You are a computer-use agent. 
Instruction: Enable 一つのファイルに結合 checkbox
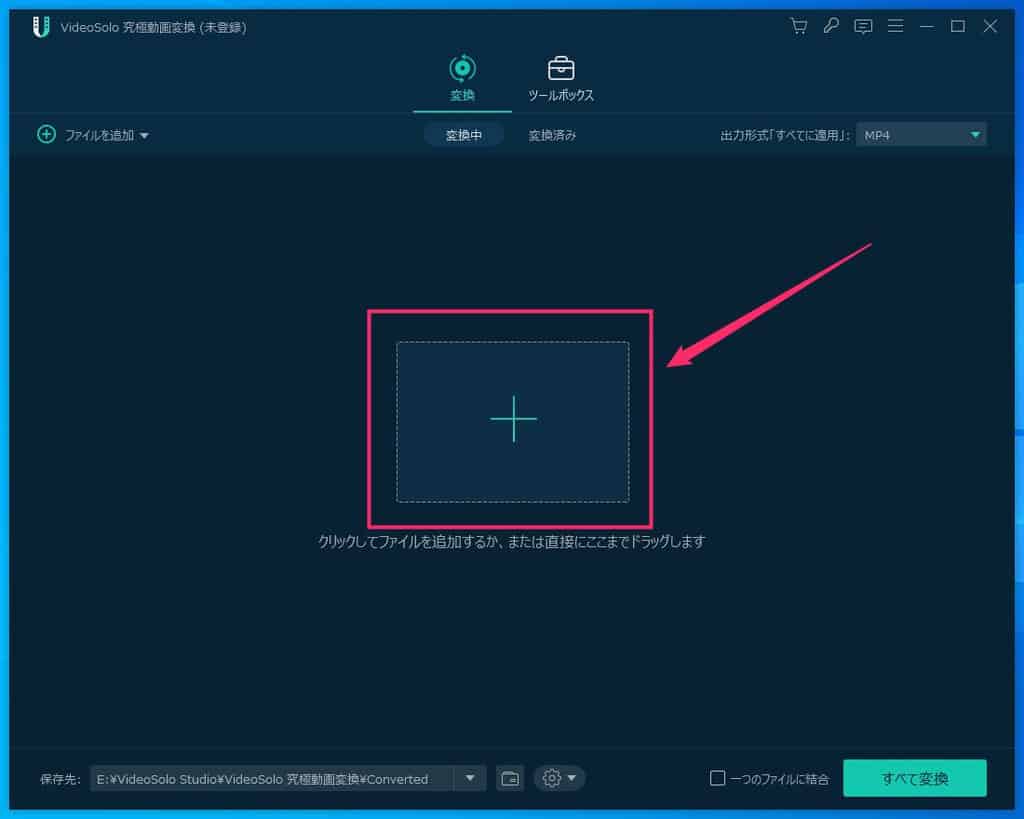[717, 778]
